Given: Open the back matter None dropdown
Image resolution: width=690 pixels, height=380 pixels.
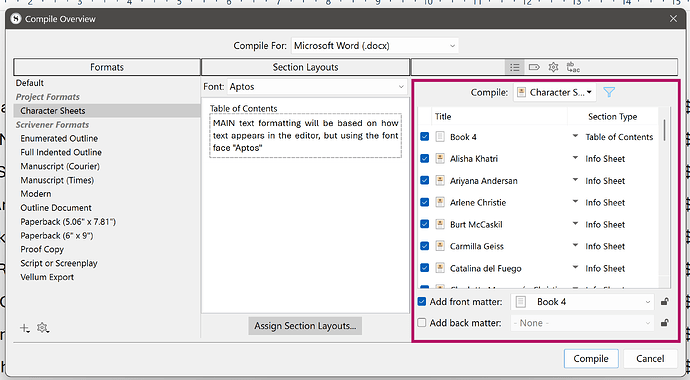Looking at the screenshot, I should [582, 323].
